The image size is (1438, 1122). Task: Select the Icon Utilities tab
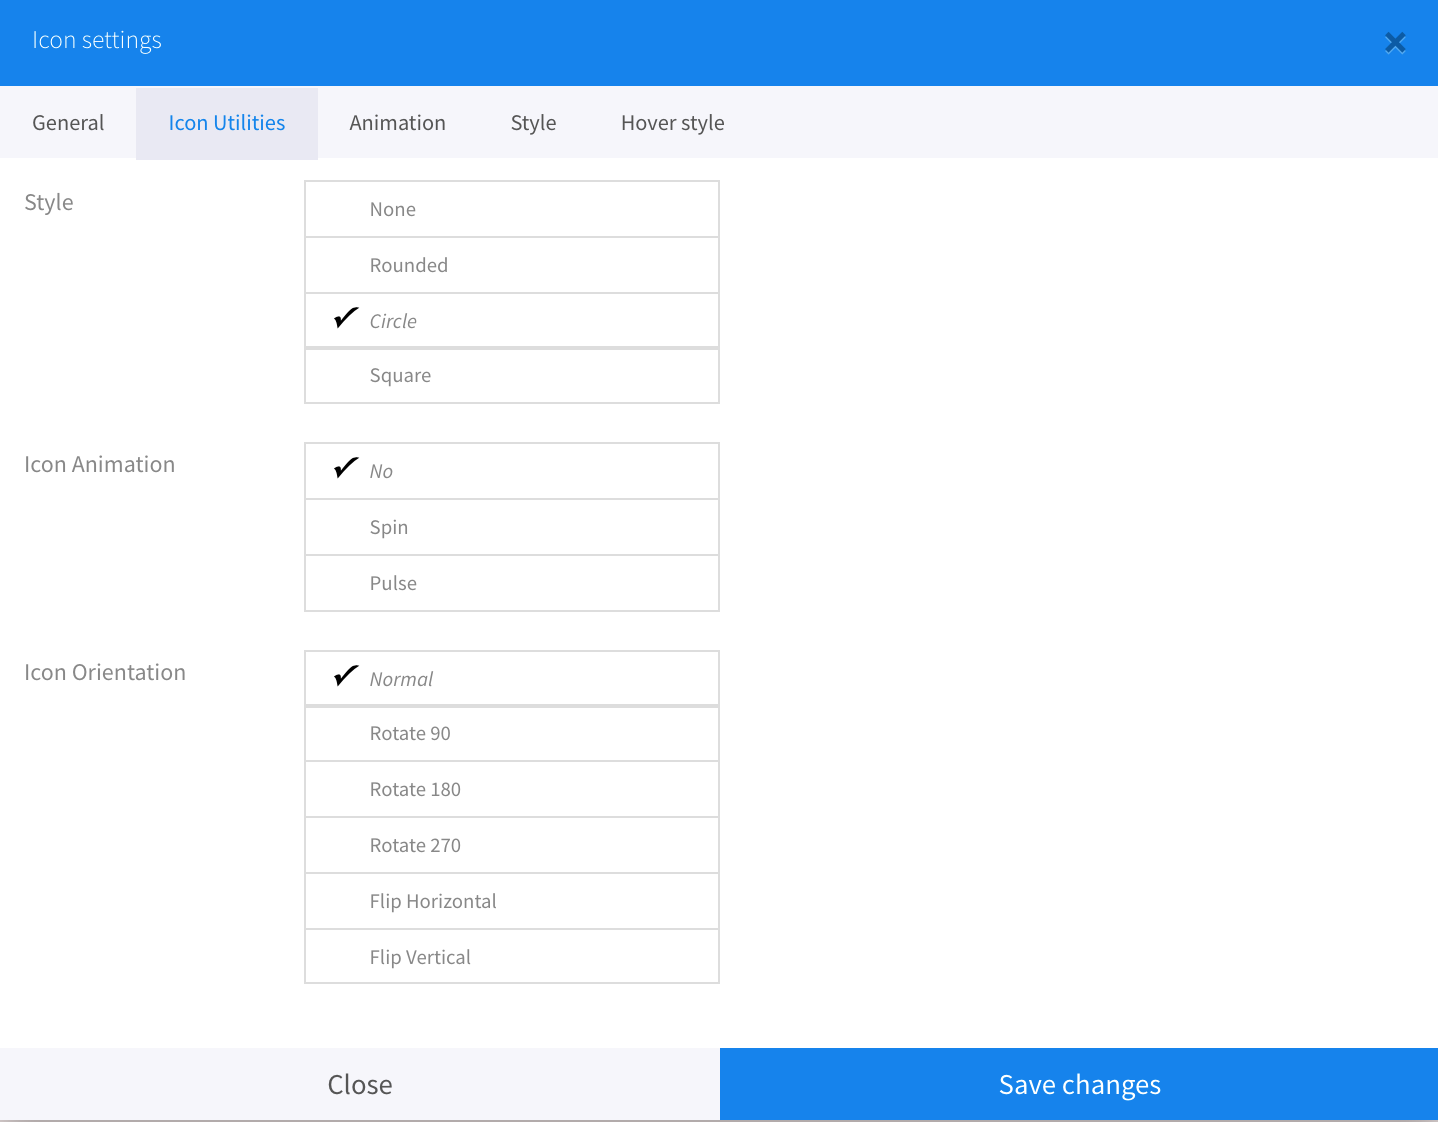click(x=227, y=123)
